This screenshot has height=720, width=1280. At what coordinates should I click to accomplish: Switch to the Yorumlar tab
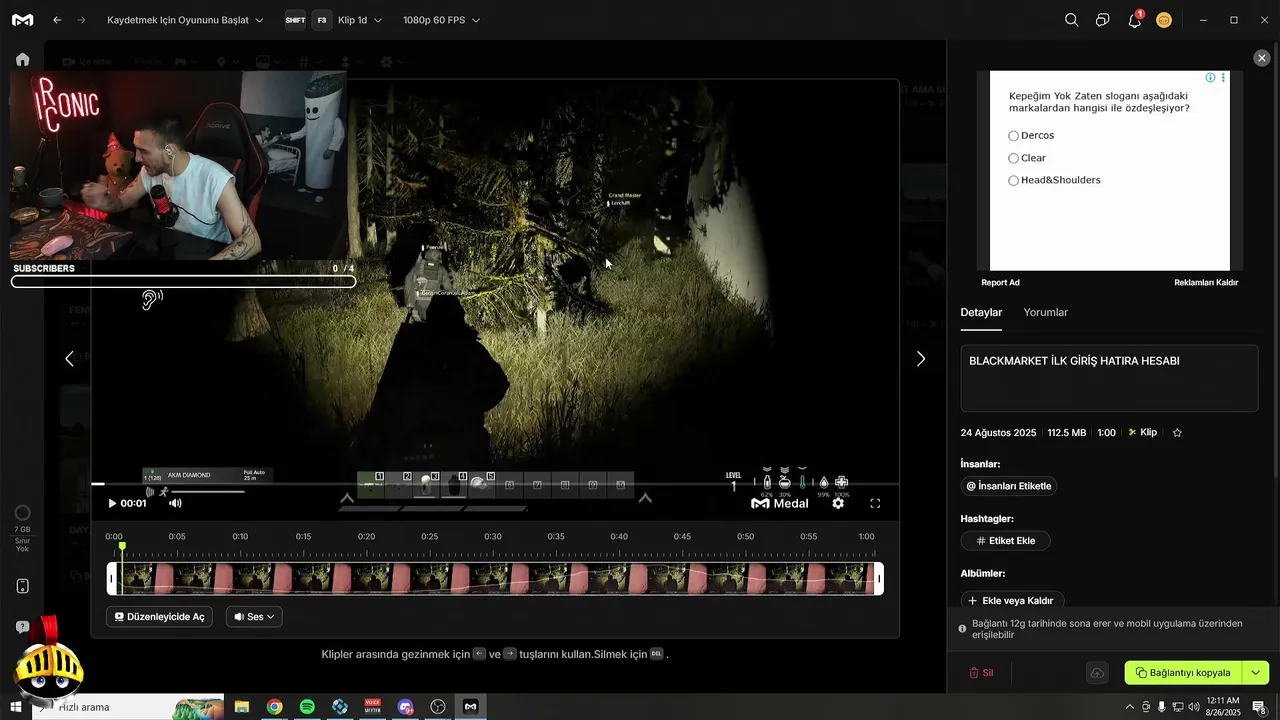[x=1046, y=312]
